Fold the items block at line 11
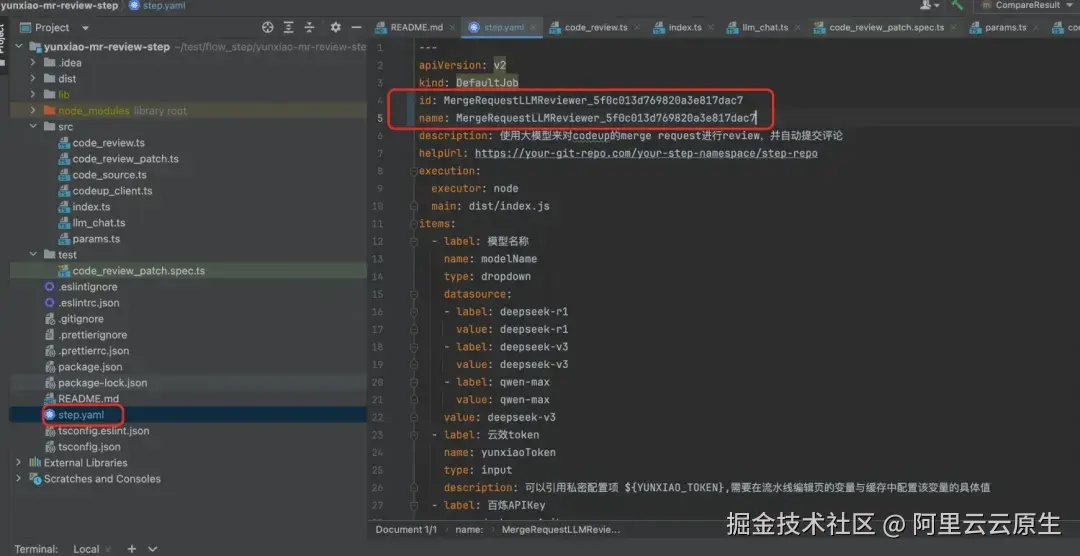 [413, 223]
